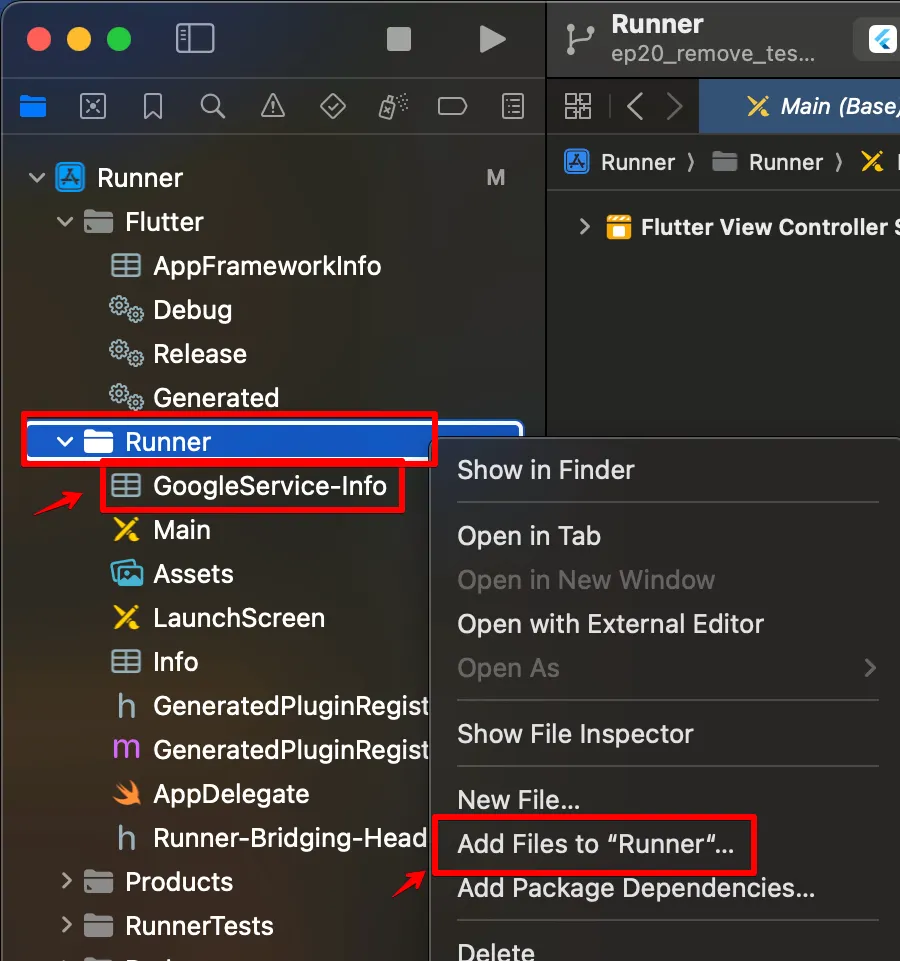Open the Find navigator
The image size is (900, 961).
coord(213,107)
